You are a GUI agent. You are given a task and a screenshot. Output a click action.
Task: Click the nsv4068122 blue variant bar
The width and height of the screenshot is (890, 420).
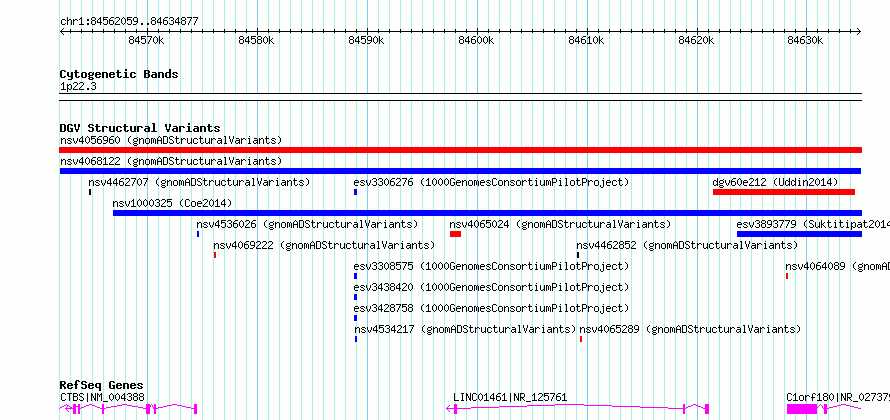(x=460, y=171)
